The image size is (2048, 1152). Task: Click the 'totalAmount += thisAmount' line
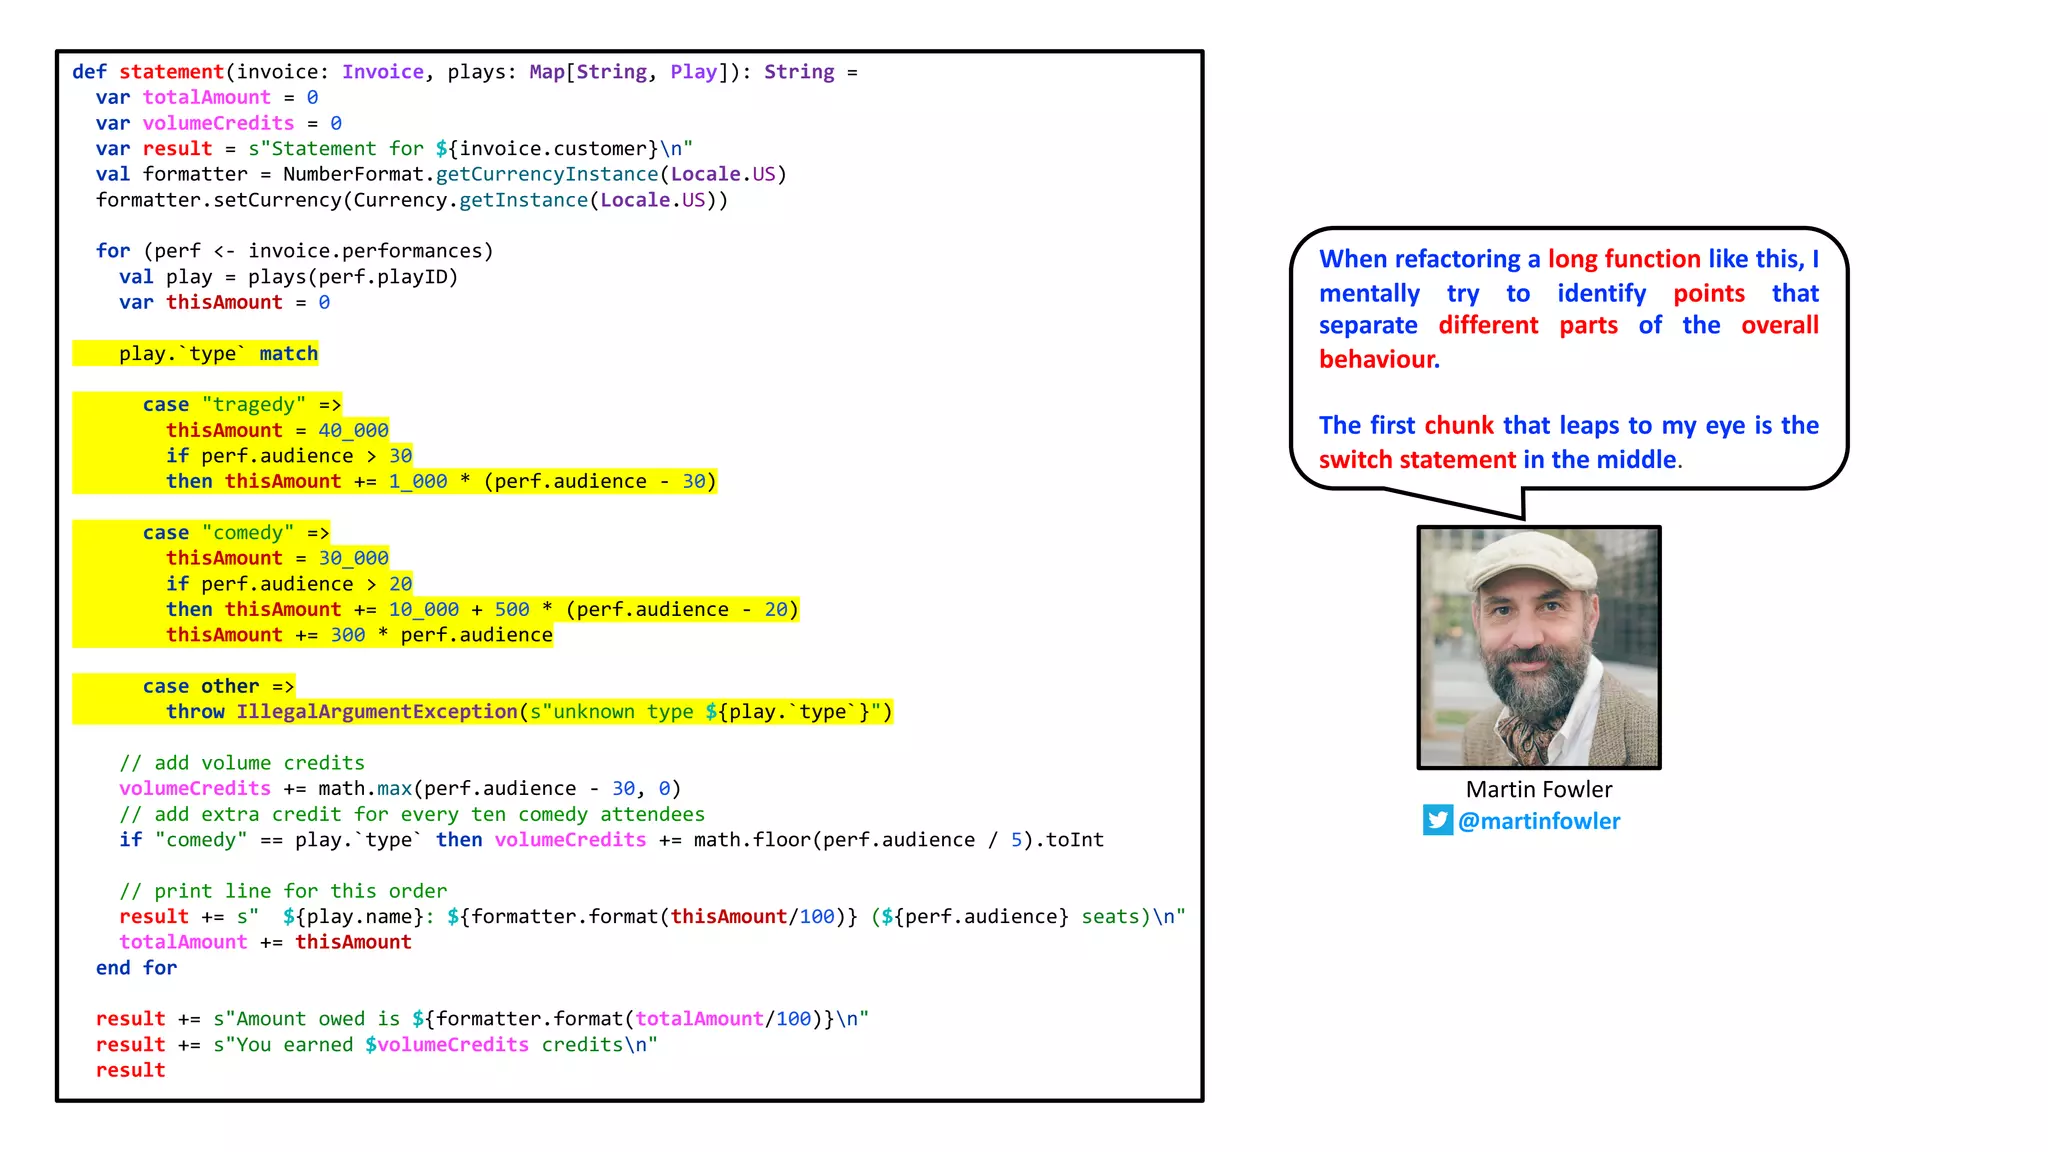point(265,942)
